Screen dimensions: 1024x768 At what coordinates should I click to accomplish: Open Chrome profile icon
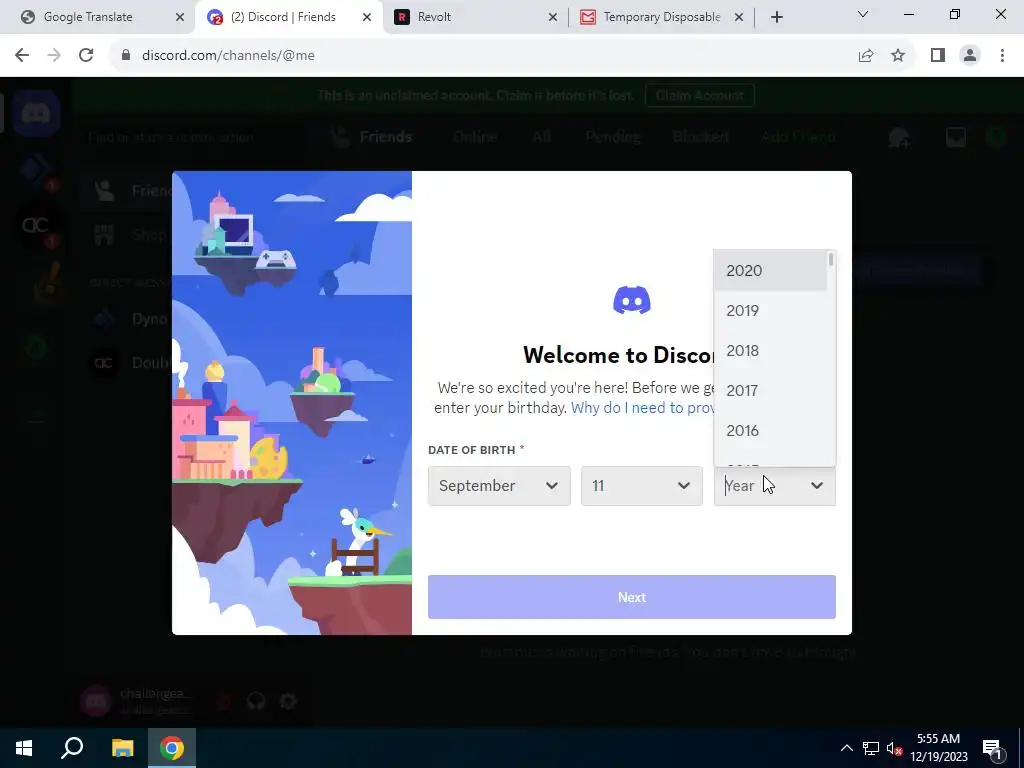pos(970,56)
